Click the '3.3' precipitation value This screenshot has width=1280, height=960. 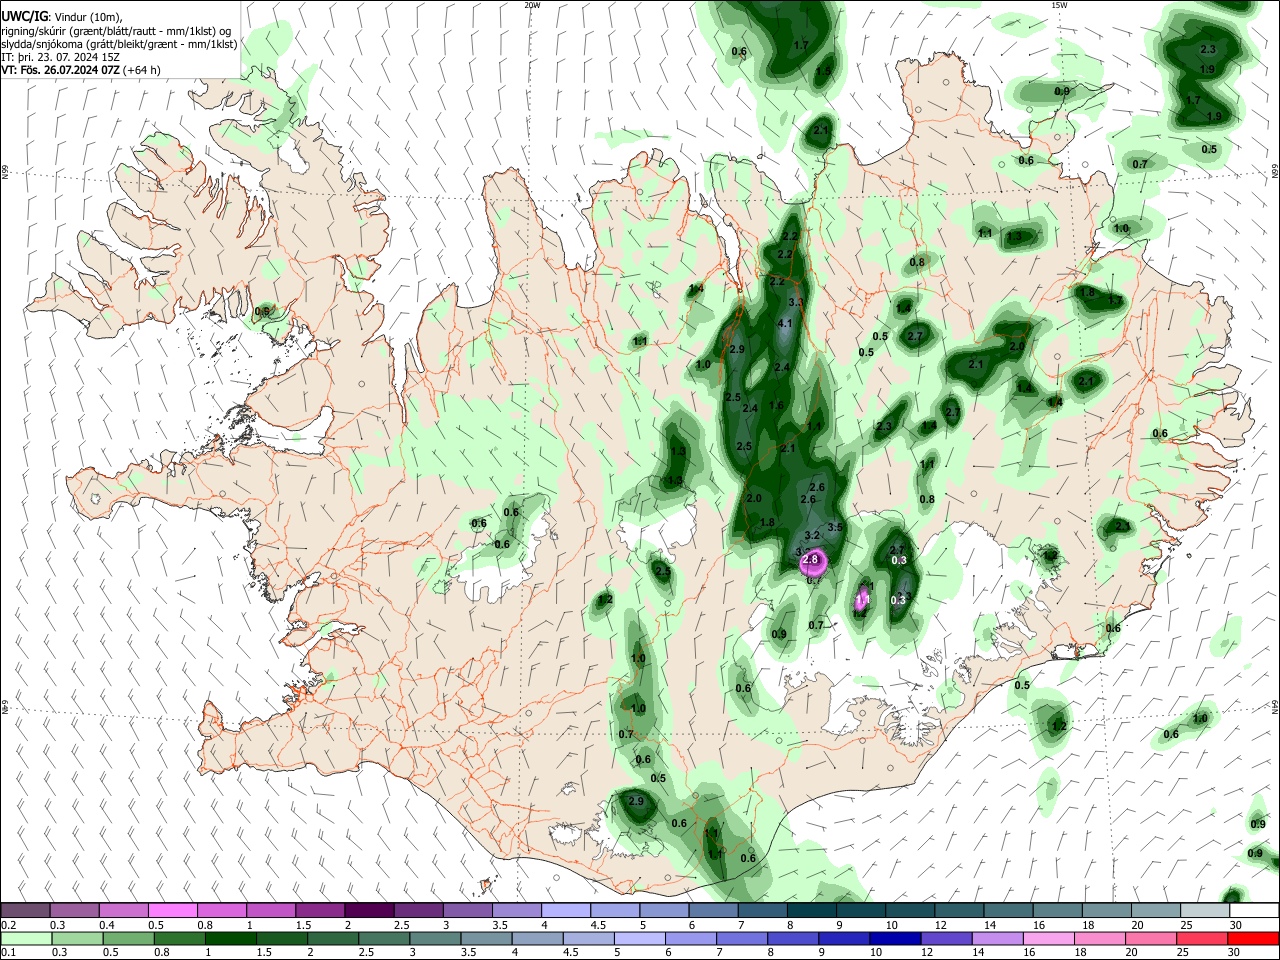pyautogui.click(x=797, y=302)
